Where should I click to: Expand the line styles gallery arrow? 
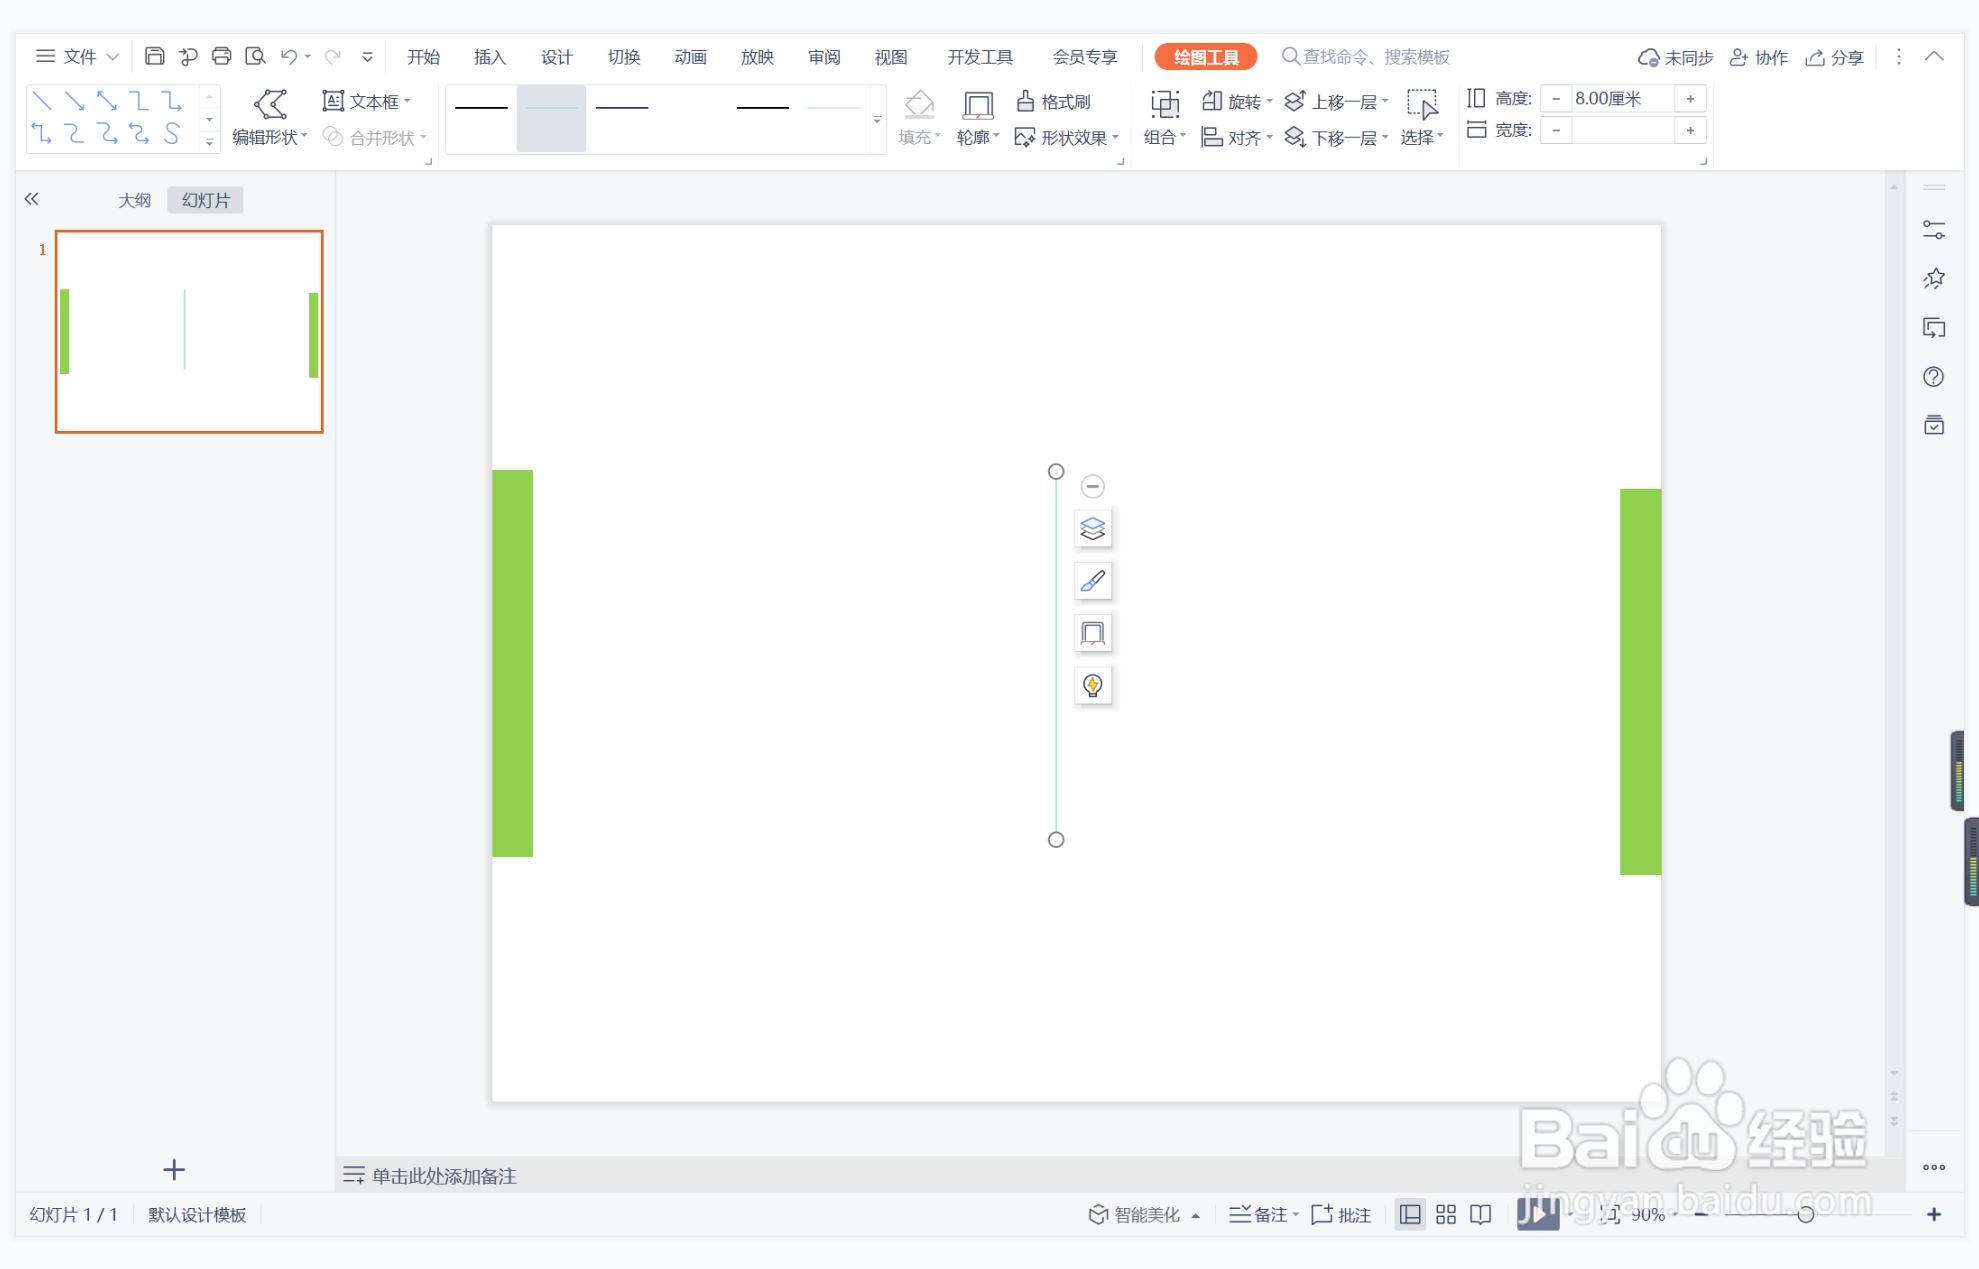click(877, 121)
